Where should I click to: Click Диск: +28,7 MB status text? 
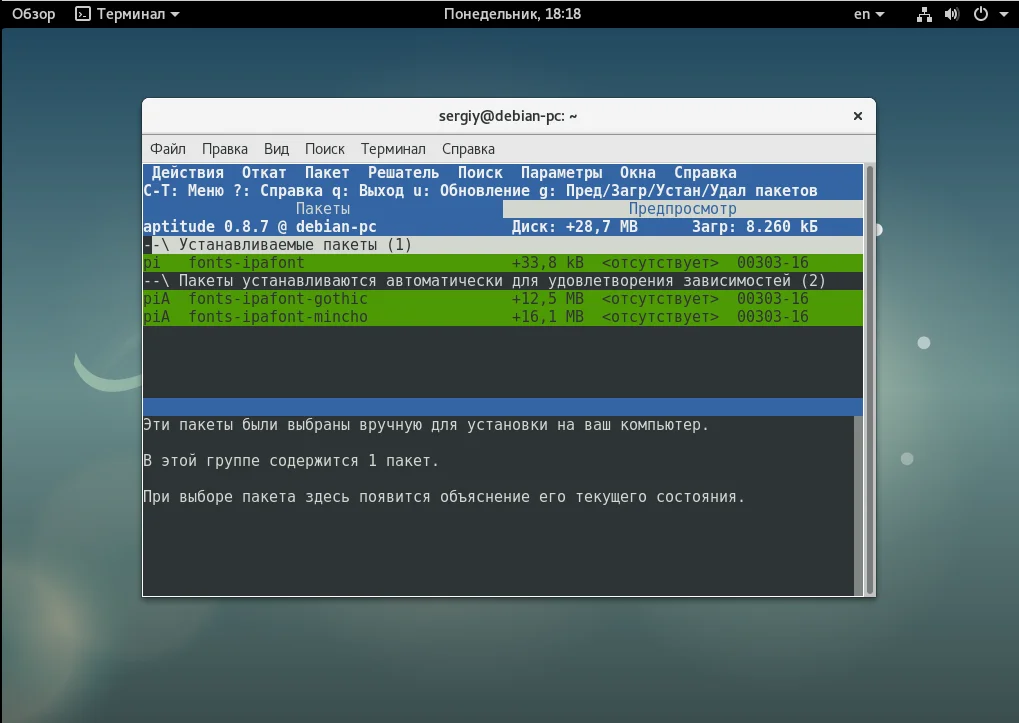click(574, 227)
